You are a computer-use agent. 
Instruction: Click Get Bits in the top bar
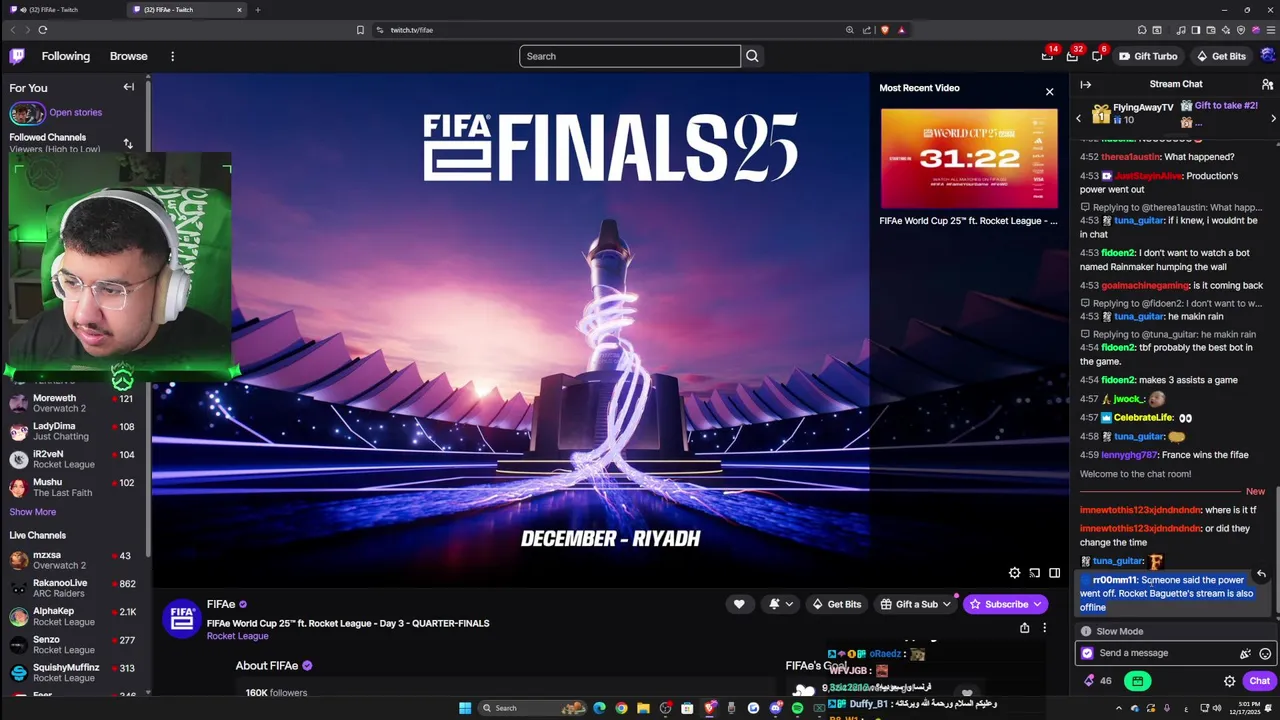(x=1221, y=56)
